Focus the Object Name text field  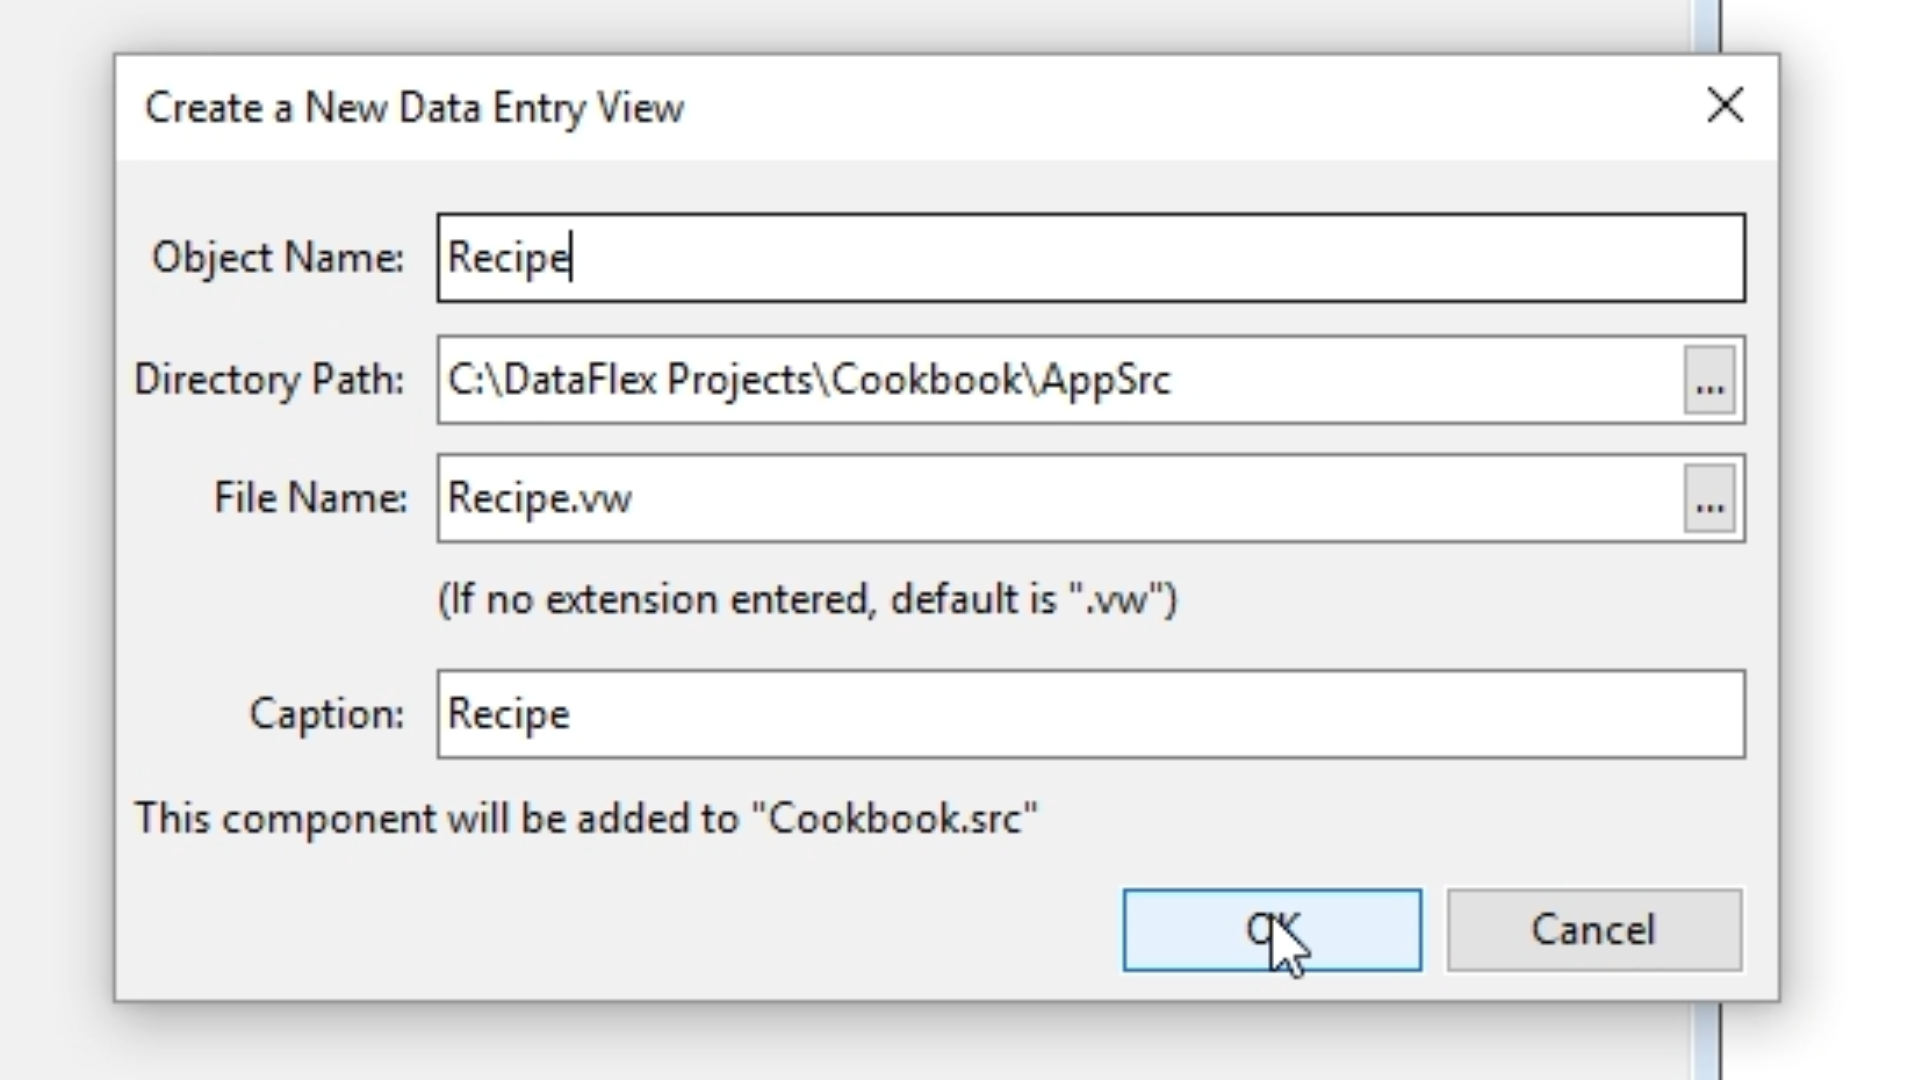point(1090,258)
